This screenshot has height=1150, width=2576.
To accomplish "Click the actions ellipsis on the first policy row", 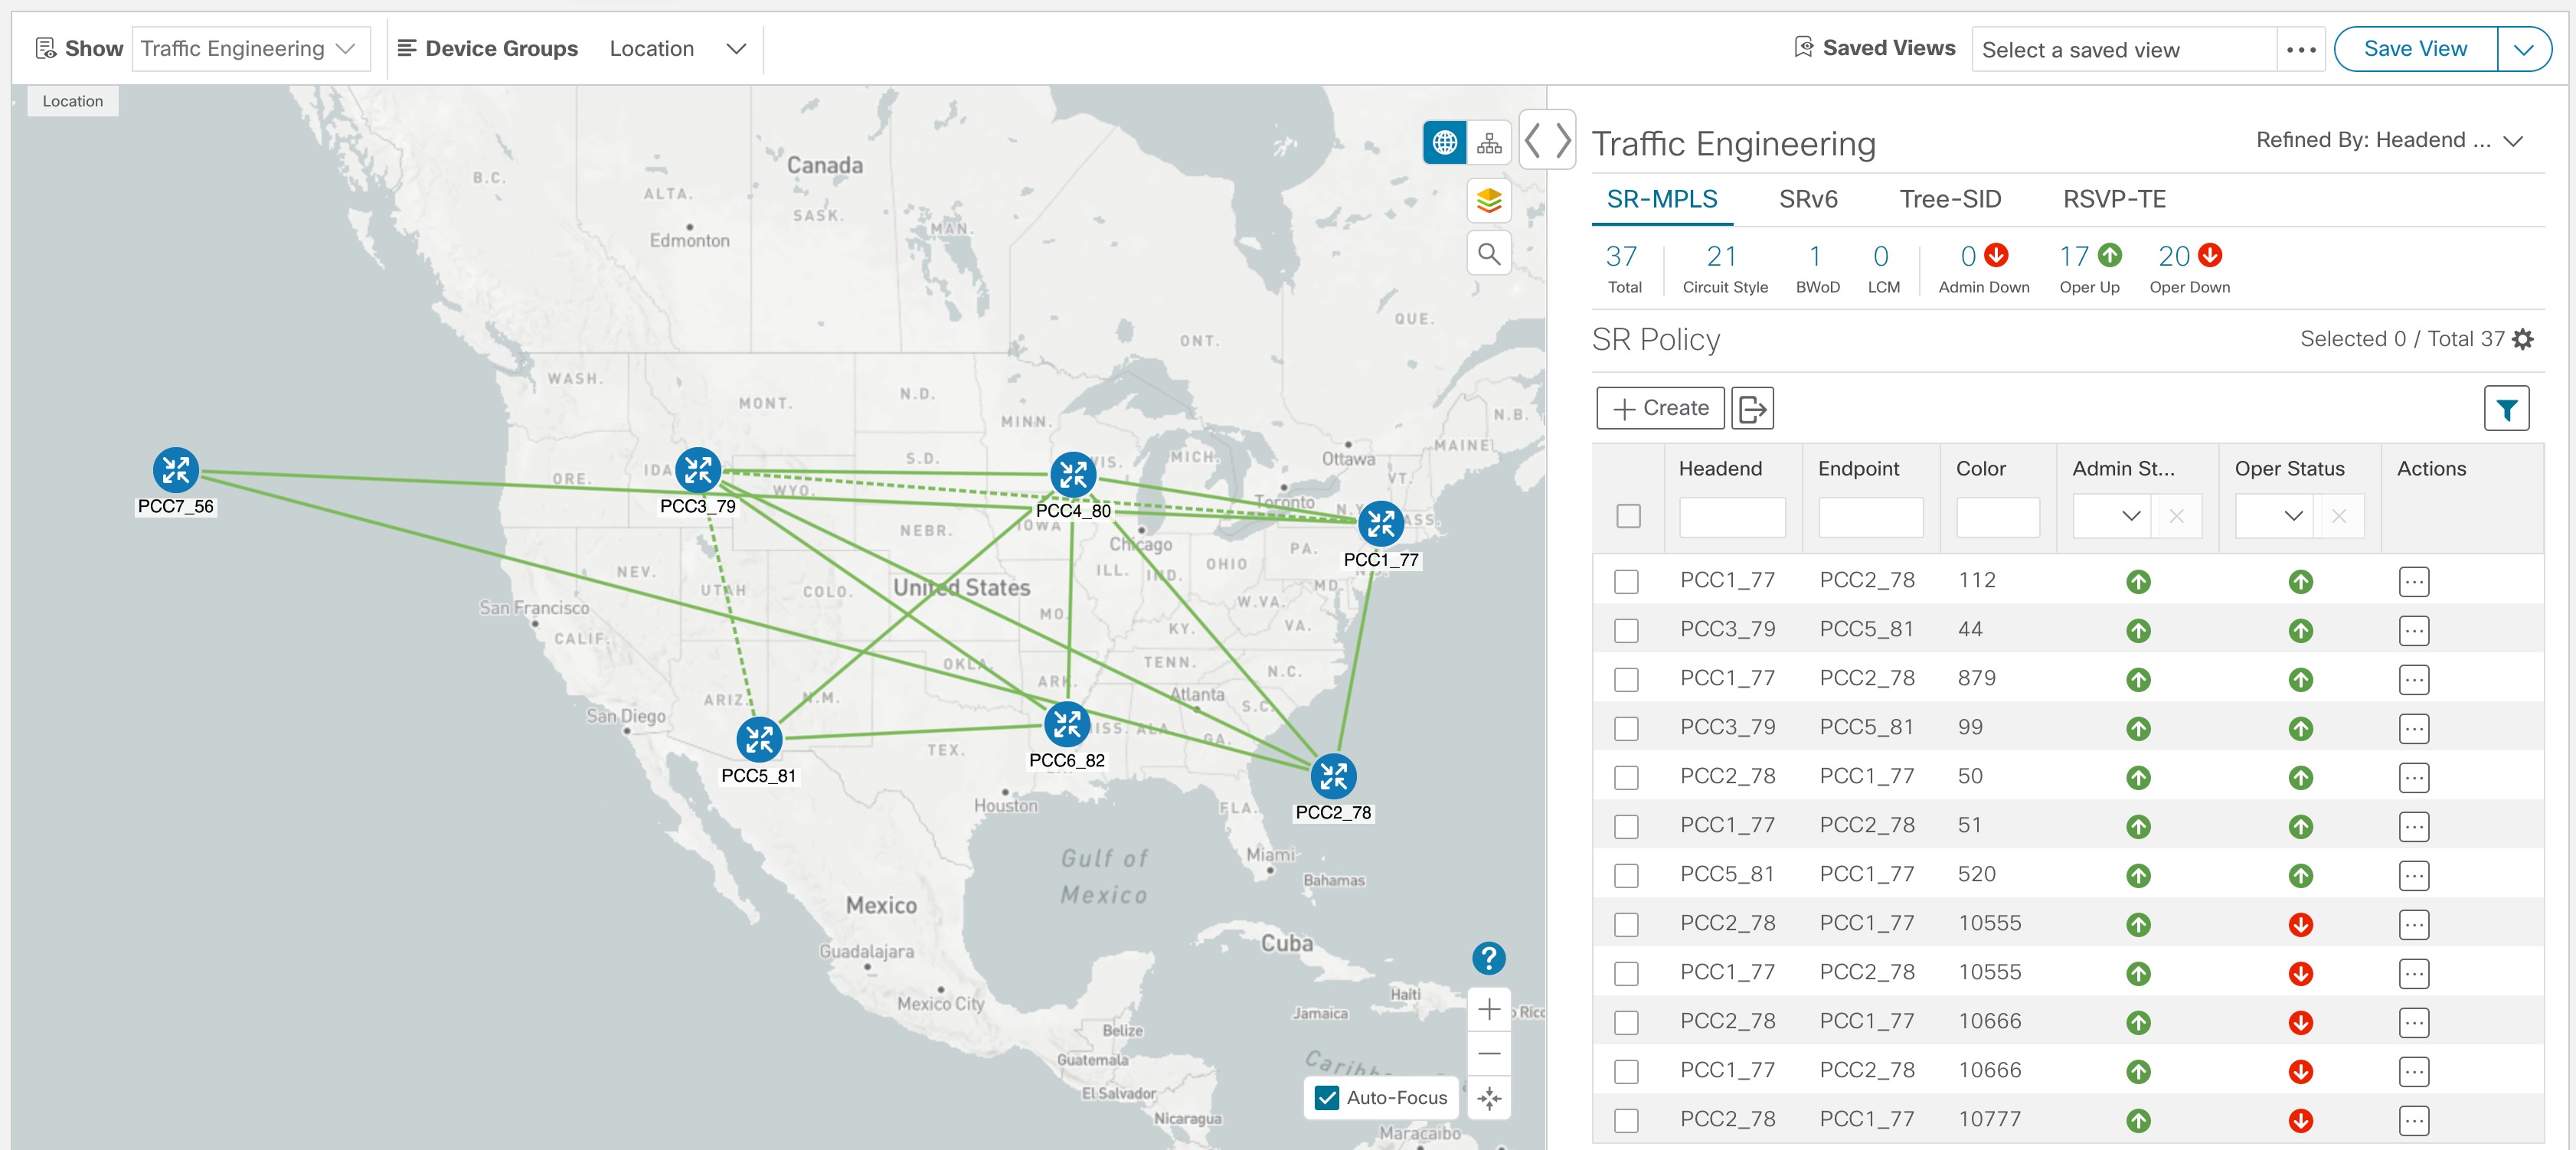I will coord(2414,581).
